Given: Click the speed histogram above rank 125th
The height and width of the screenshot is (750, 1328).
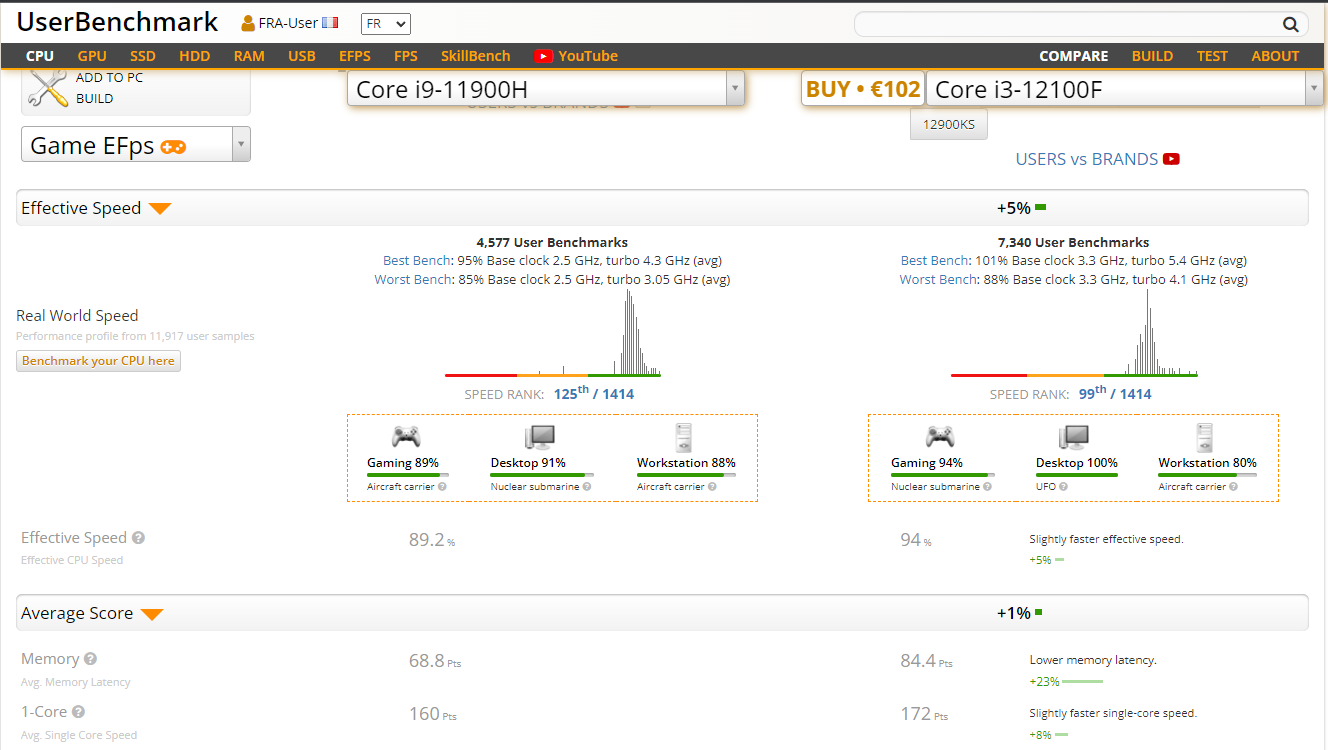Looking at the screenshot, I should tap(552, 333).
